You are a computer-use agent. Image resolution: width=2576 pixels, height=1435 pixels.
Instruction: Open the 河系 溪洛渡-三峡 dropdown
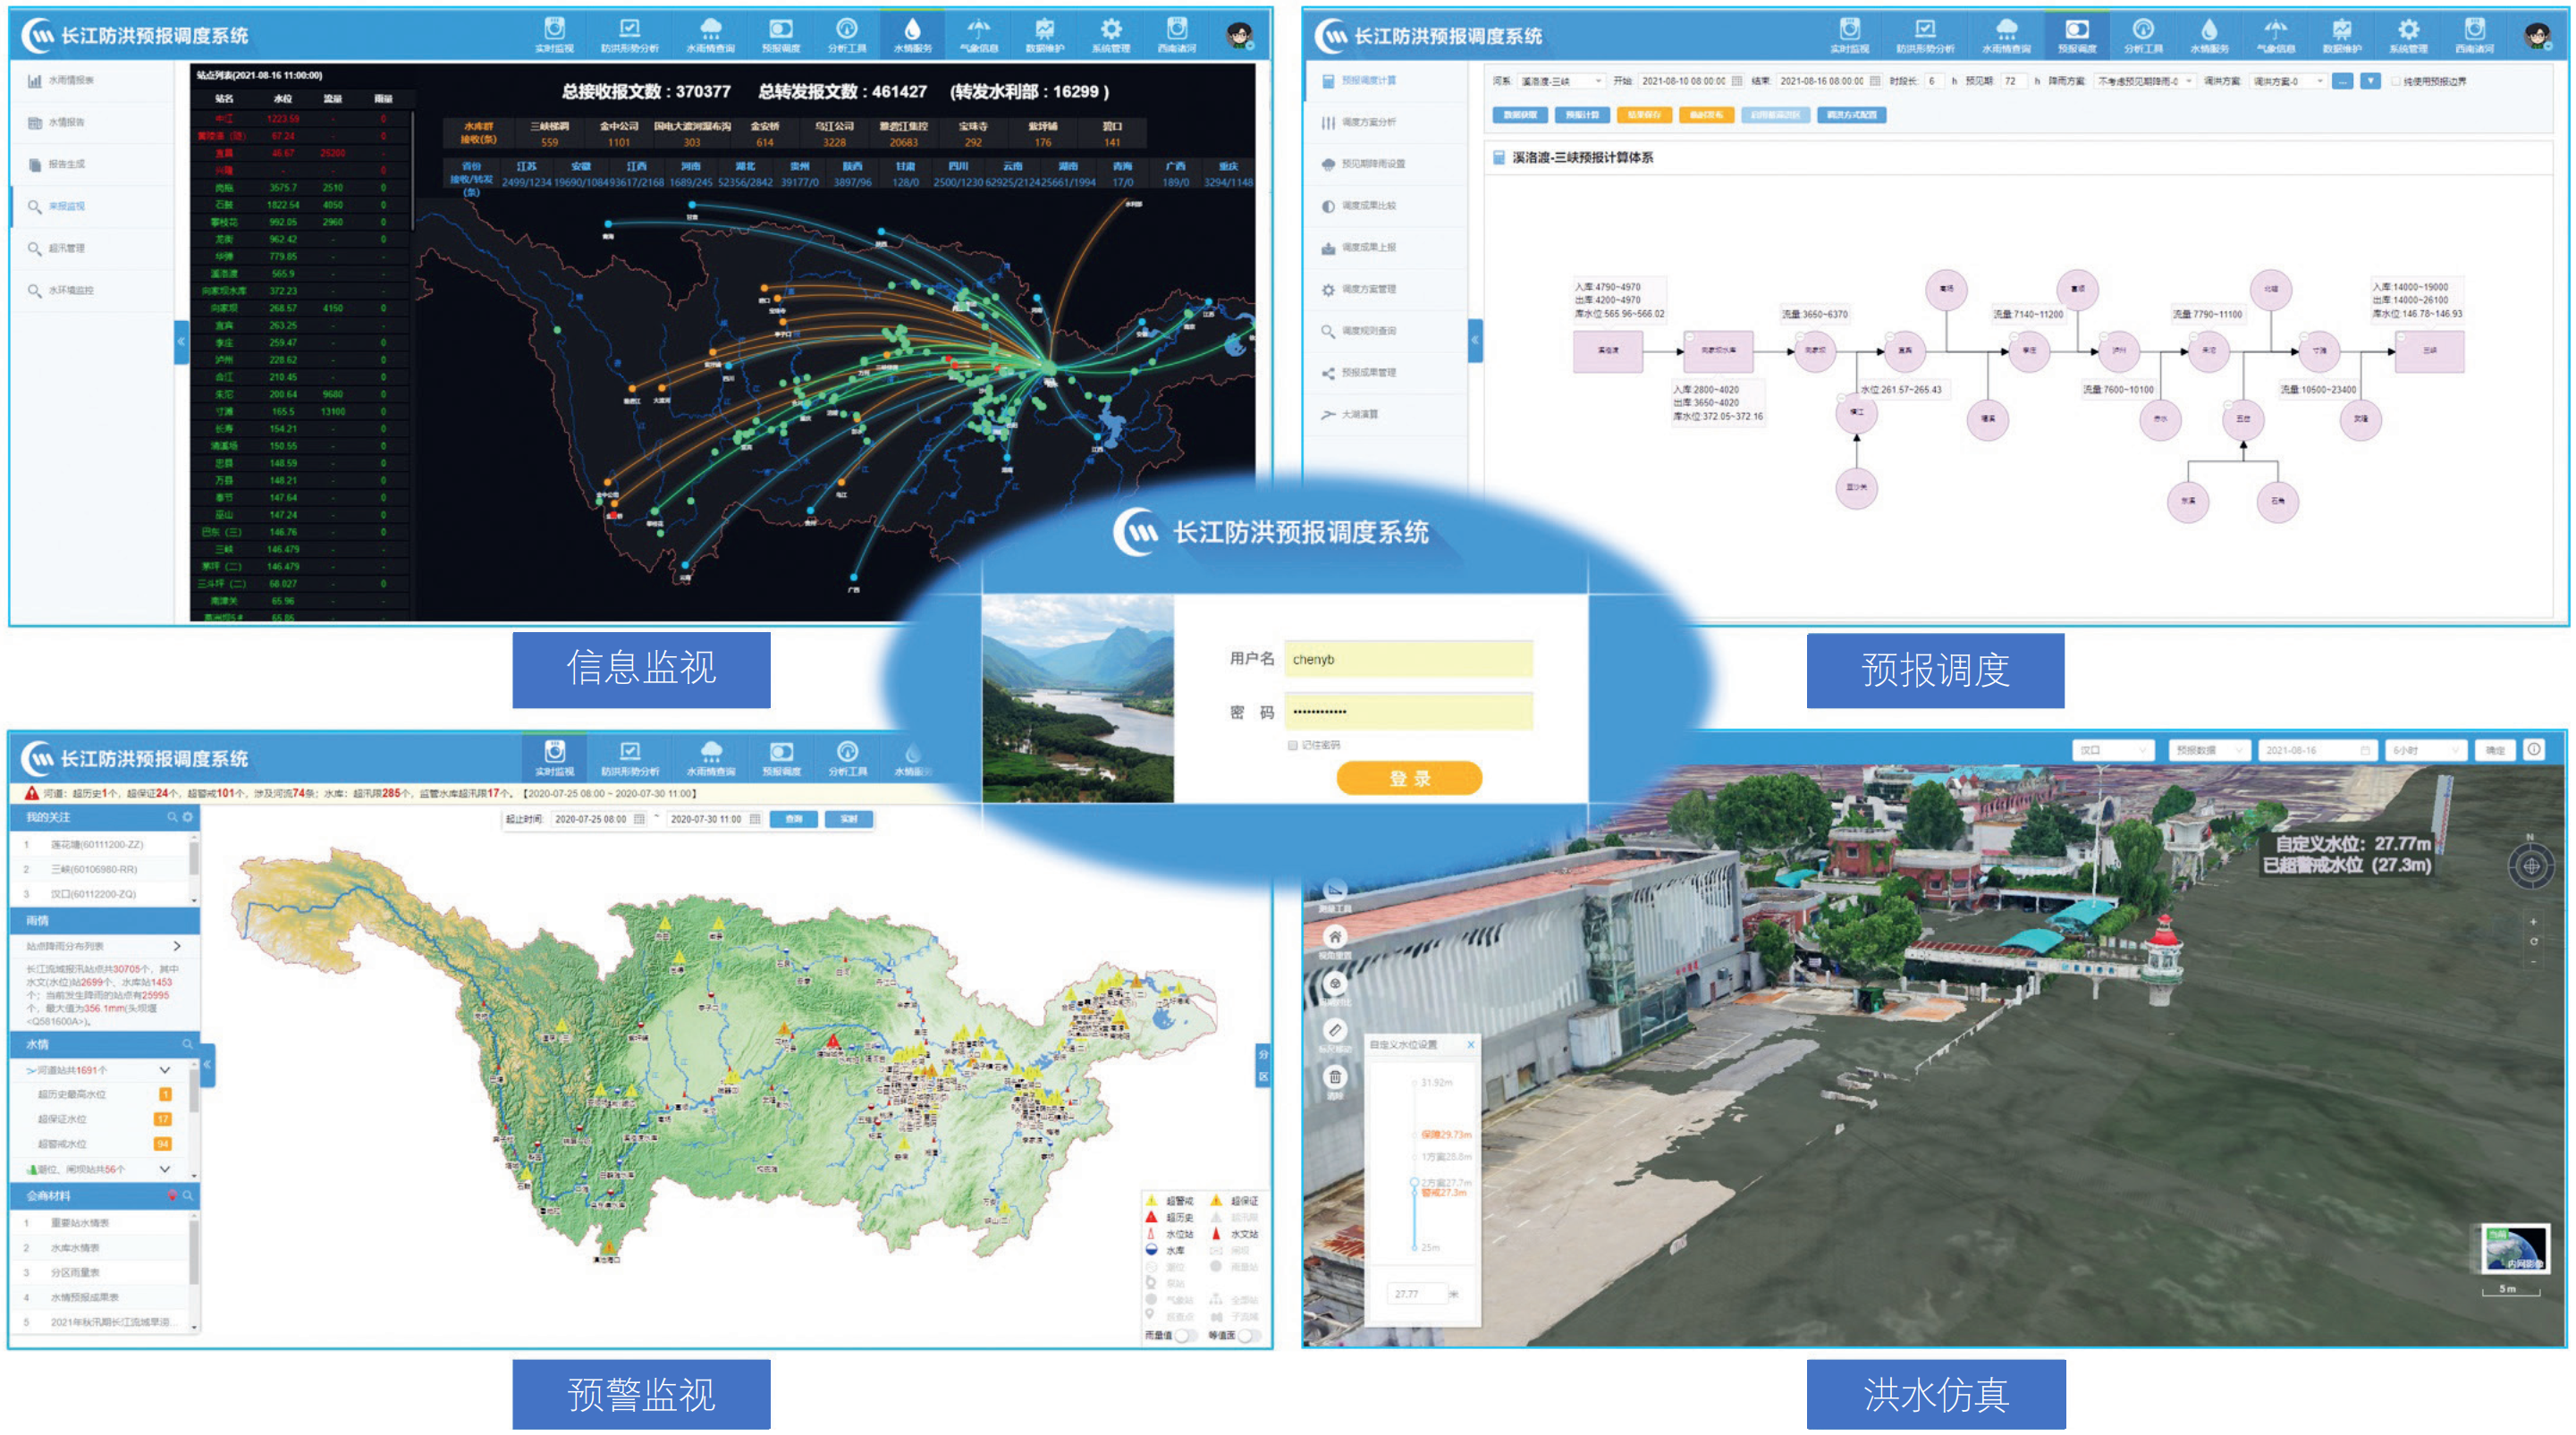1561,81
